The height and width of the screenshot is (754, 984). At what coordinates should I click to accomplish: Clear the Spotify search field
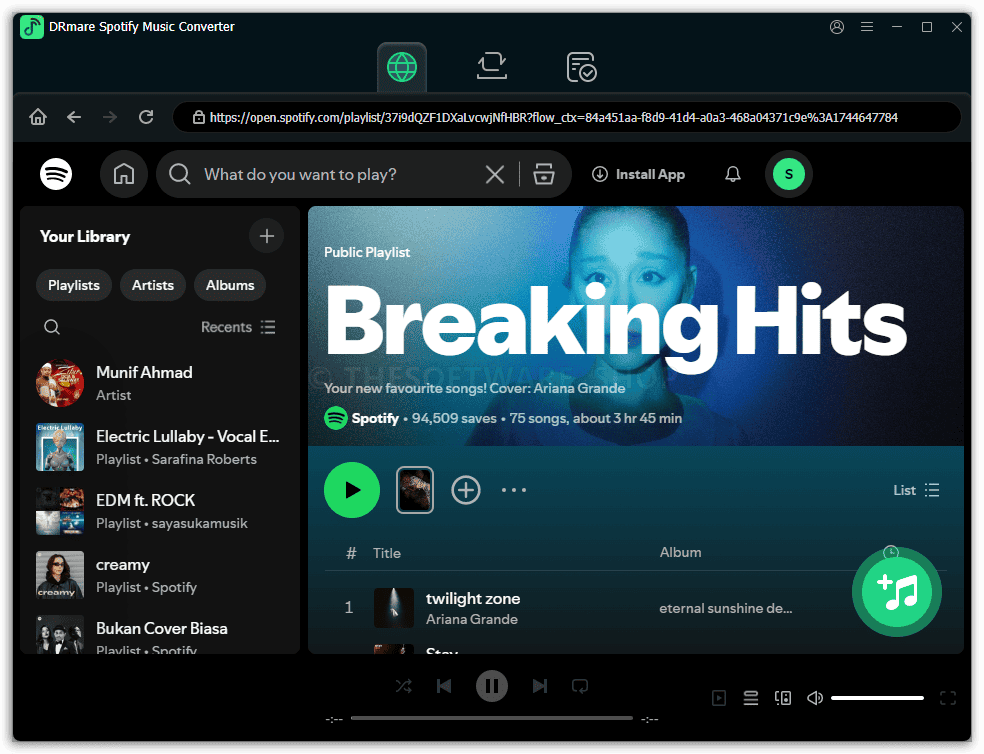[495, 174]
